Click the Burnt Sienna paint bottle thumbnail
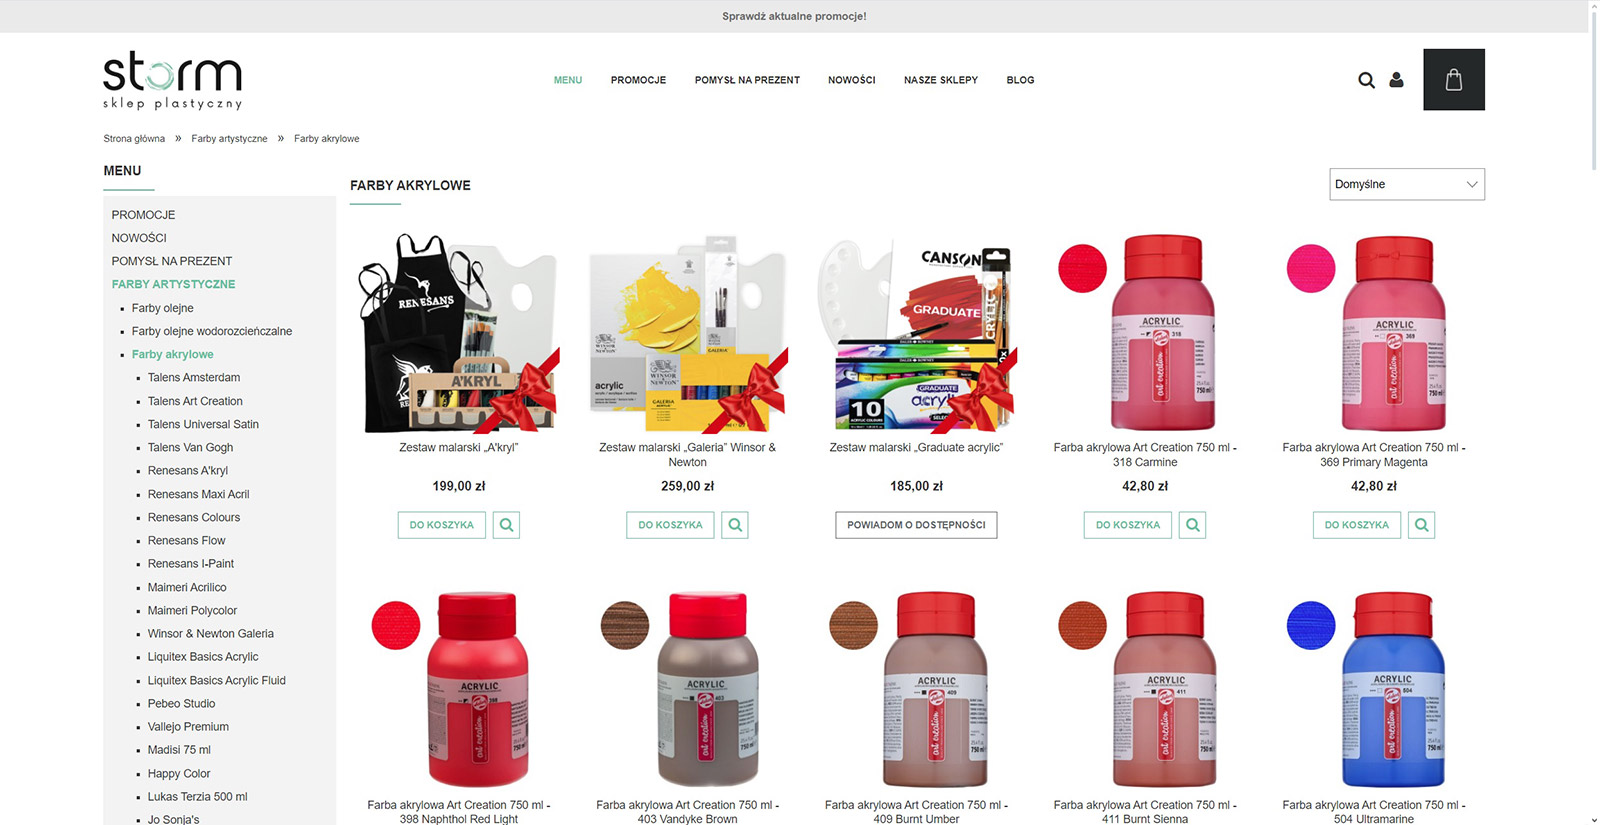The height and width of the screenshot is (825, 1600). pos(1165,690)
